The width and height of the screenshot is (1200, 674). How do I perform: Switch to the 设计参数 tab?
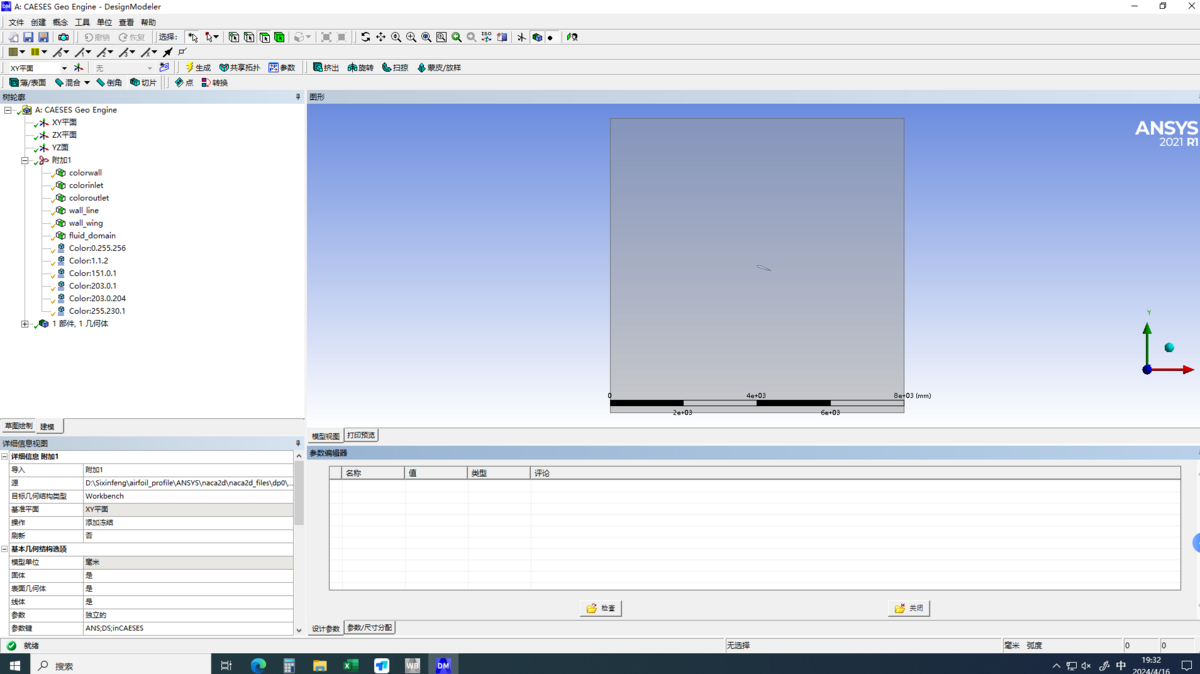click(x=326, y=628)
